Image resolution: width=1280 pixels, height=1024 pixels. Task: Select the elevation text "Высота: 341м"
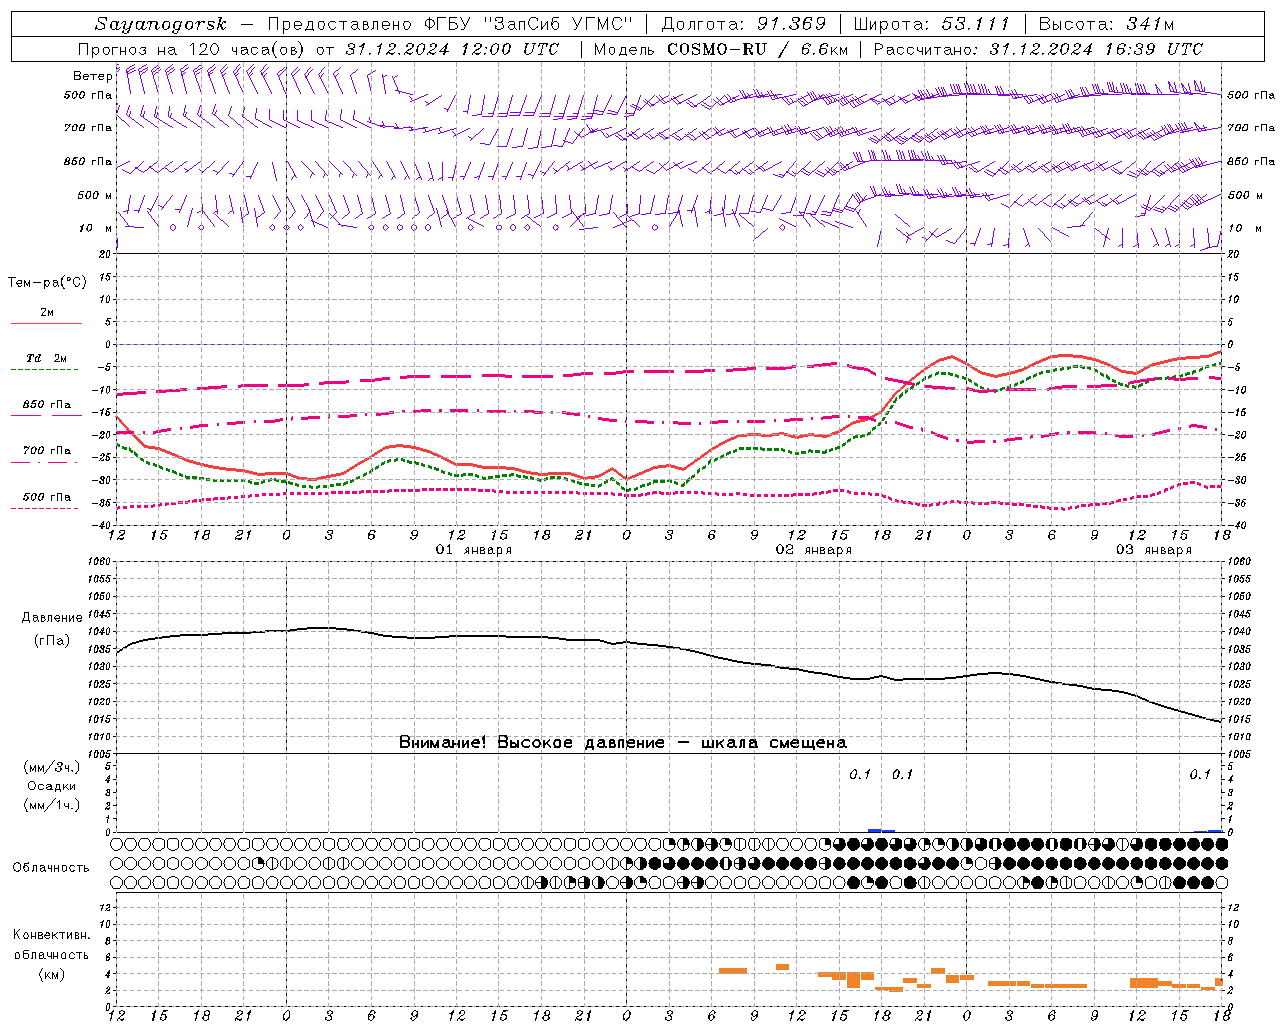[1106, 24]
